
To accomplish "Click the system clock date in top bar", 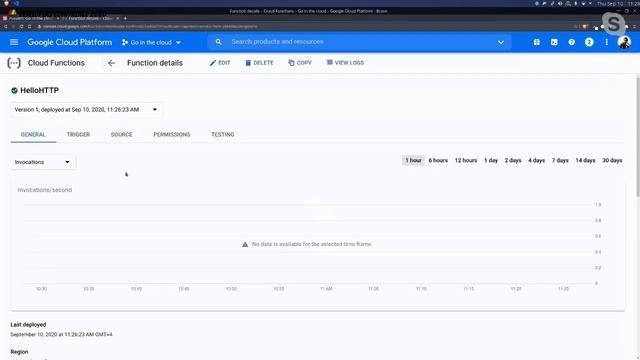I will point(618,3).
